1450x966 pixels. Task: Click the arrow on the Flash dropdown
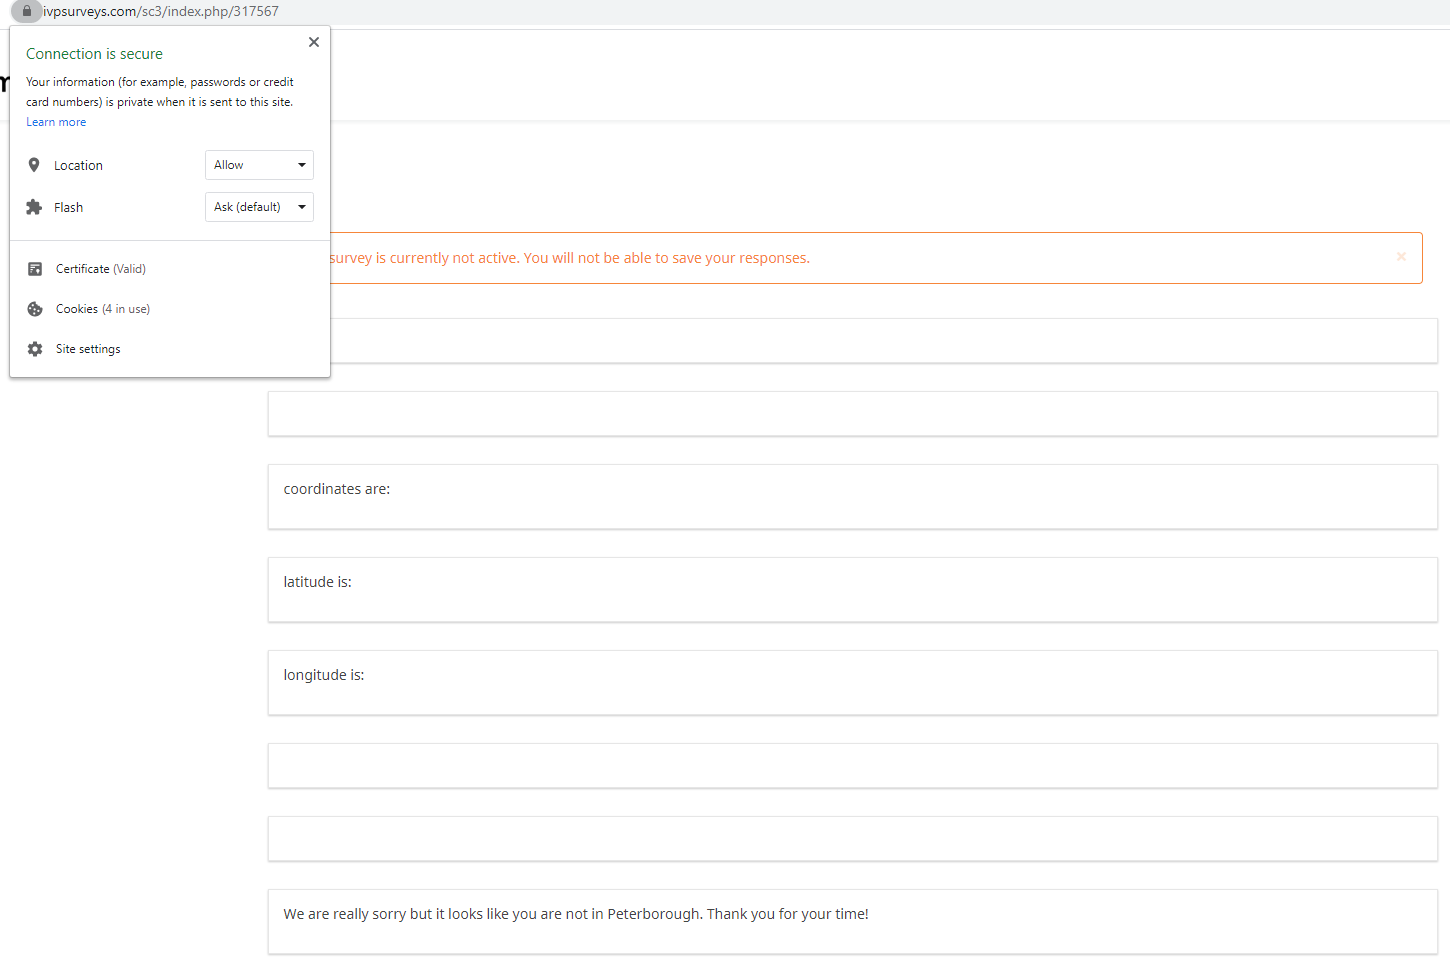pos(301,207)
